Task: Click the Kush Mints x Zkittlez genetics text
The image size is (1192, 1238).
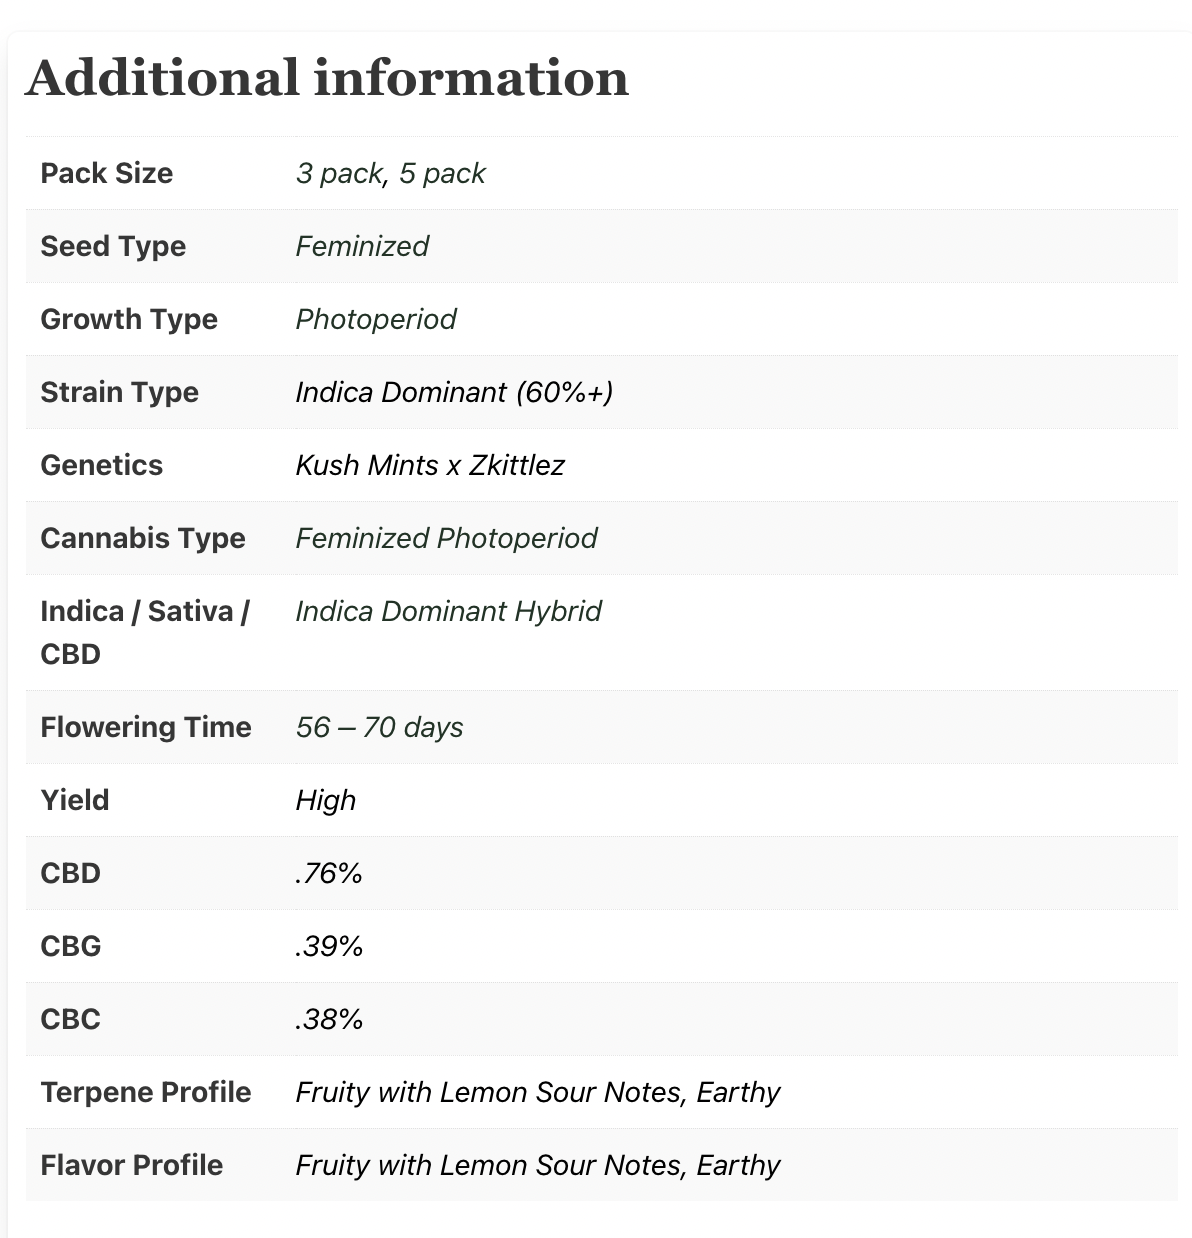Action: click(430, 465)
